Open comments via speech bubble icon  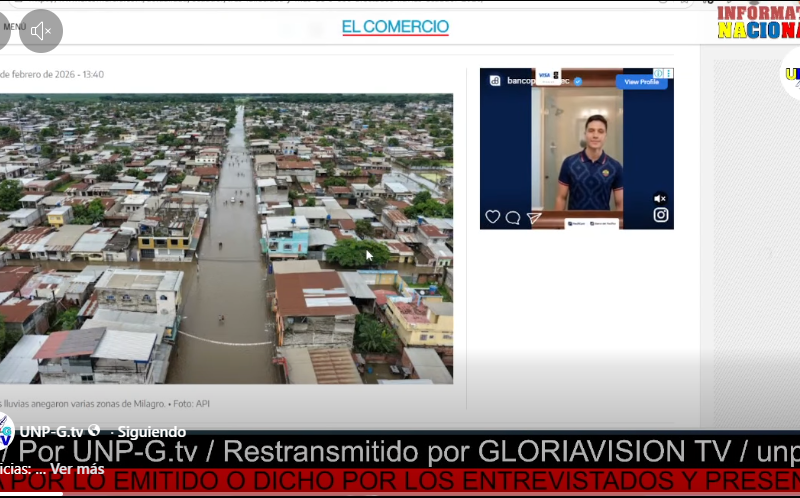coord(513,217)
